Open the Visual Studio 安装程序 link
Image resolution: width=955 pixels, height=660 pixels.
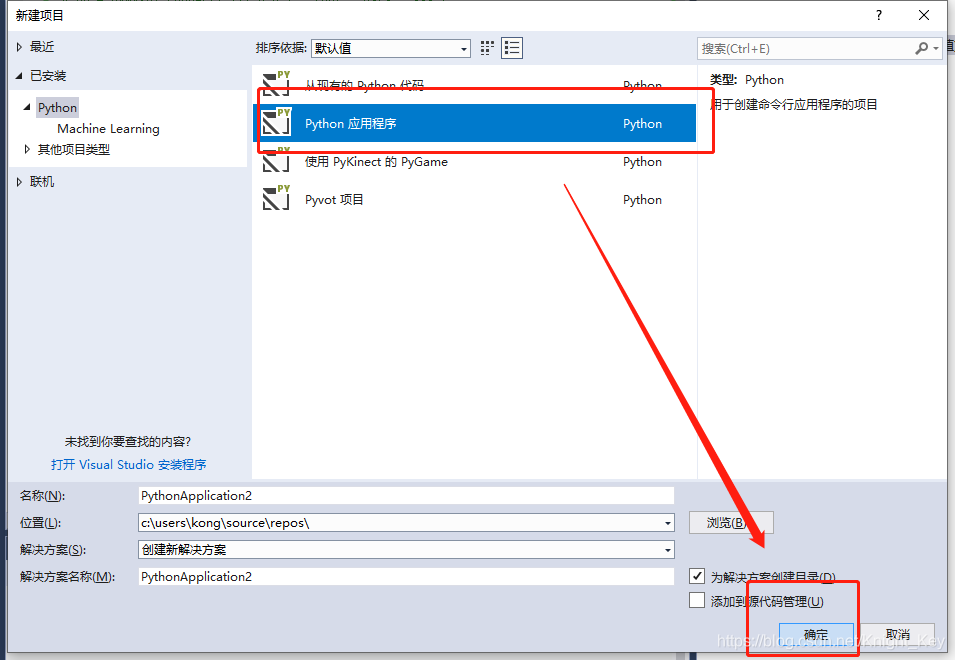[128, 464]
